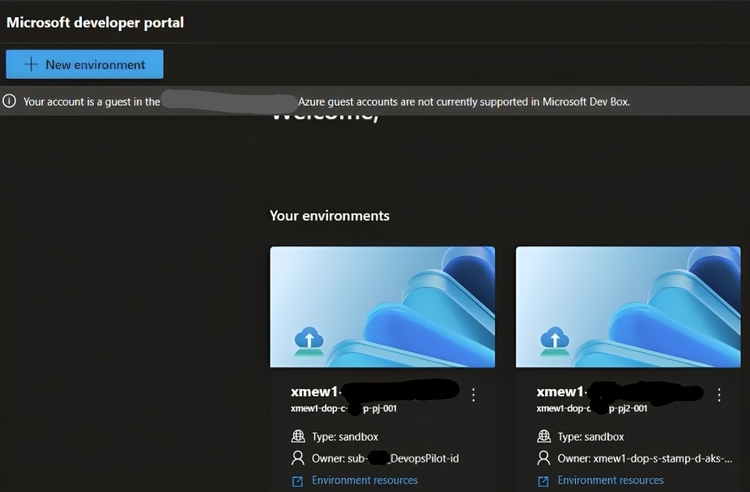Click cloud upload icon on pj-001 environment card
The image size is (750, 492).
pyautogui.click(x=309, y=342)
